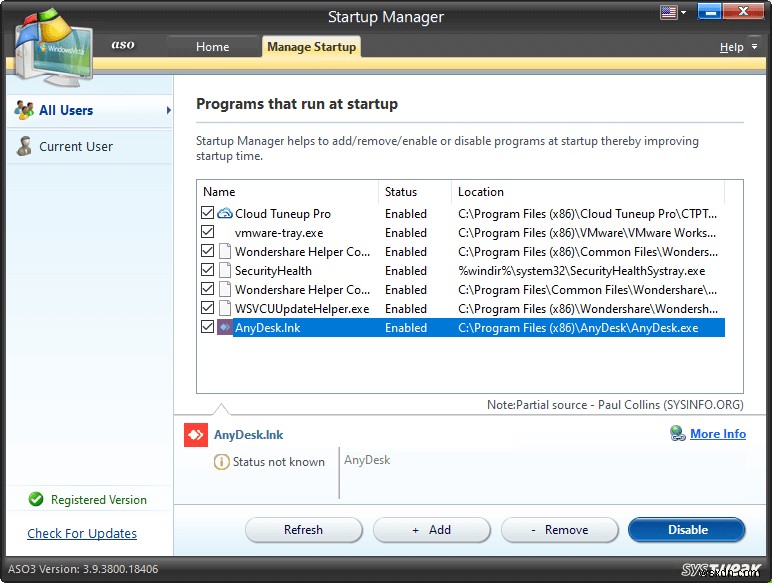Click the Cloud Tuneup Pro\CTPT... location path
The height and width of the screenshot is (583, 772).
point(587,214)
